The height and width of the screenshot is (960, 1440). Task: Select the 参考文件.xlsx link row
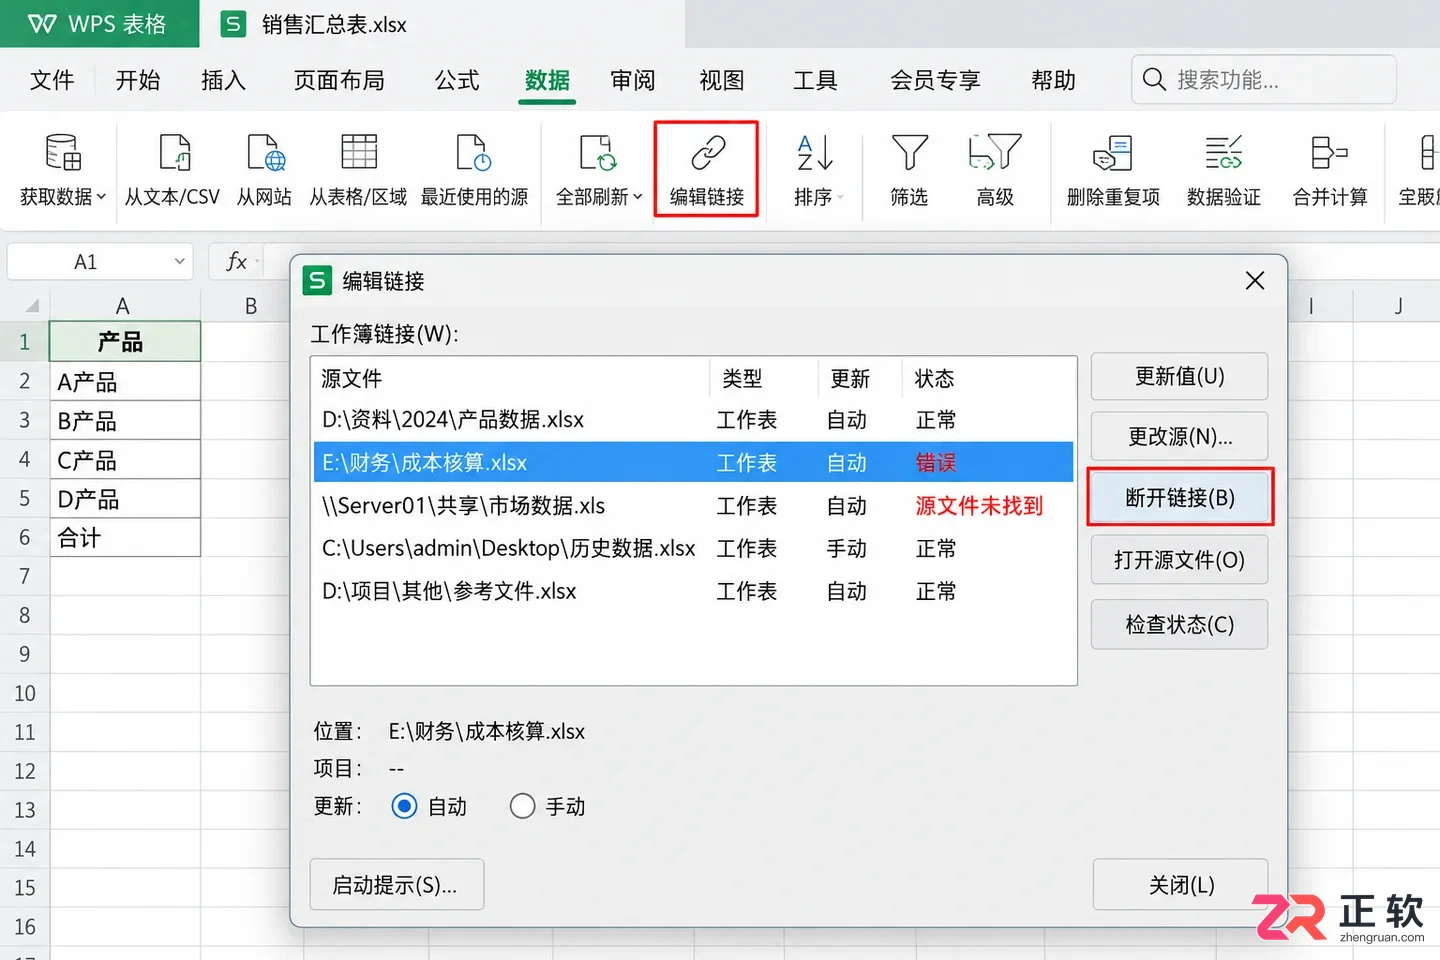click(x=693, y=592)
